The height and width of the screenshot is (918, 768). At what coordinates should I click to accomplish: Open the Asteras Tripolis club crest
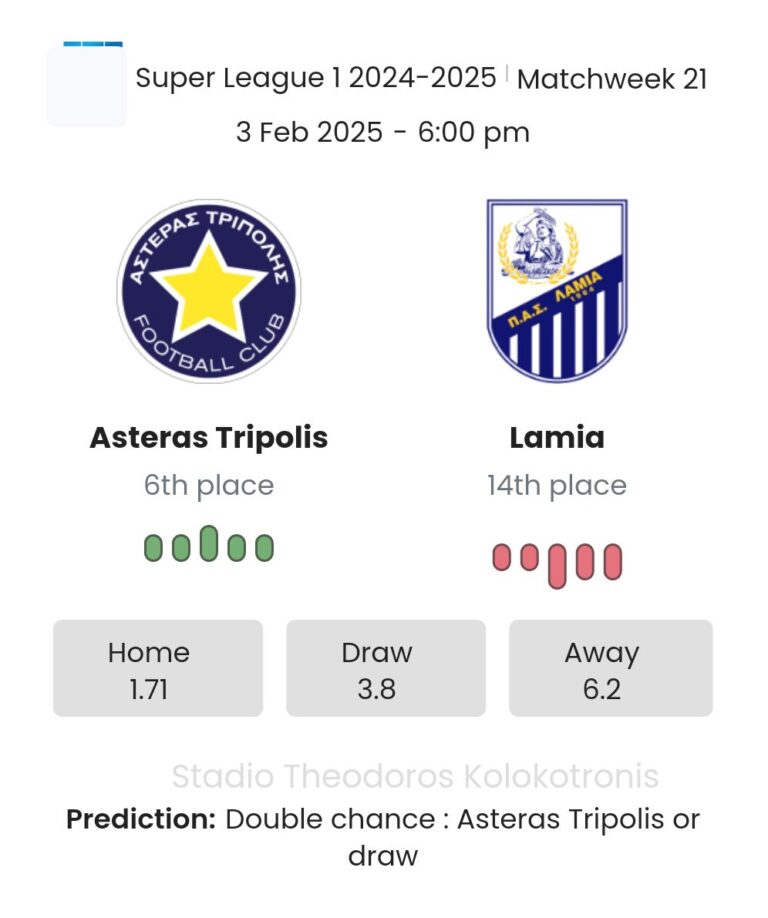[208, 290]
